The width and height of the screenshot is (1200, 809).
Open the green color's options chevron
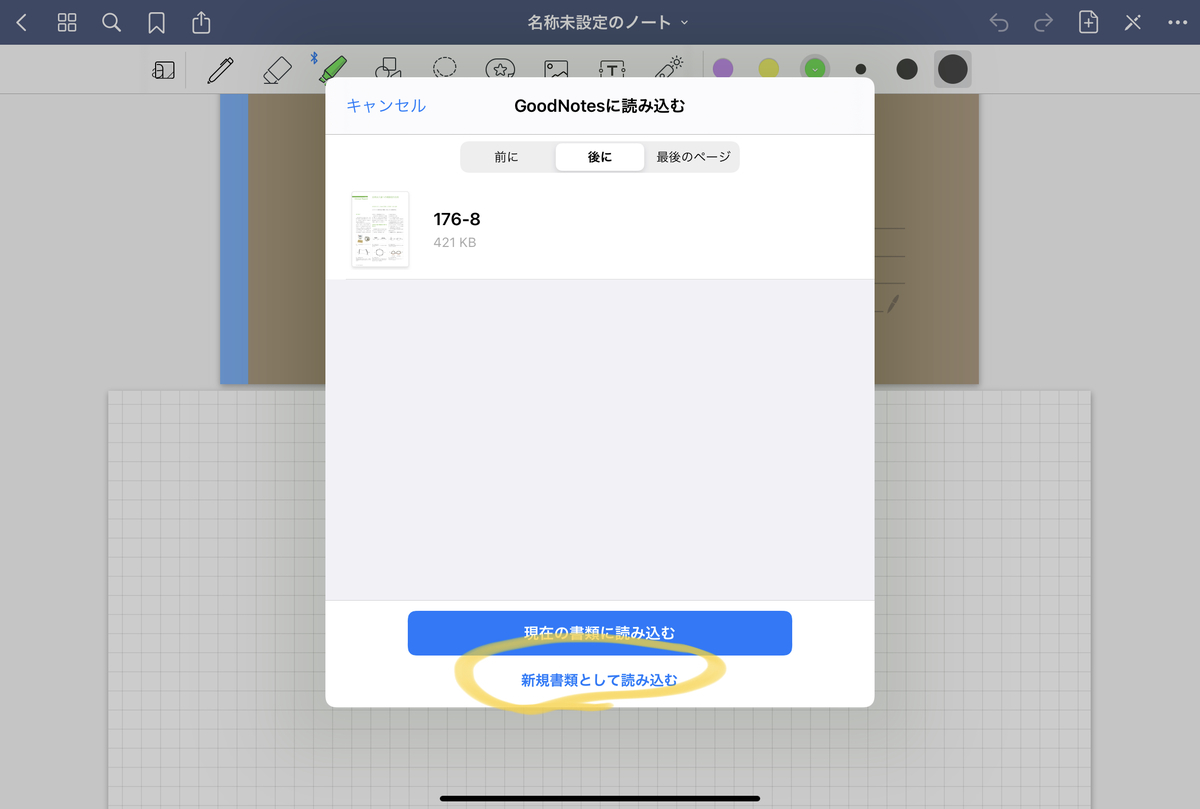[x=815, y=69]
